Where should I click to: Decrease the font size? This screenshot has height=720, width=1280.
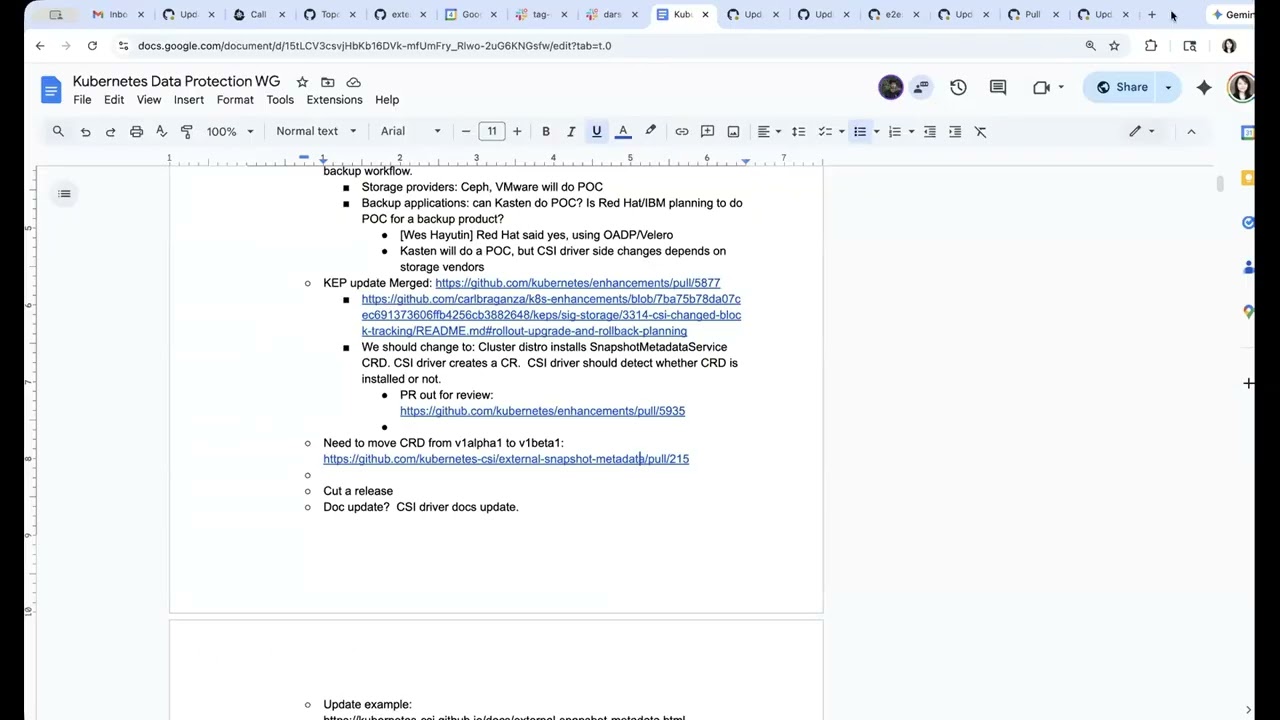point(466,131)
